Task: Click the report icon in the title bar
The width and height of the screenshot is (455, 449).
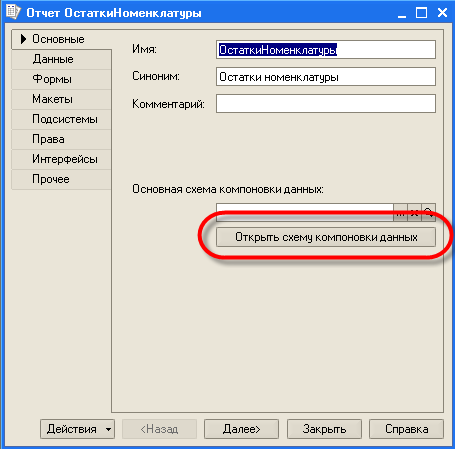Action: 13,12
